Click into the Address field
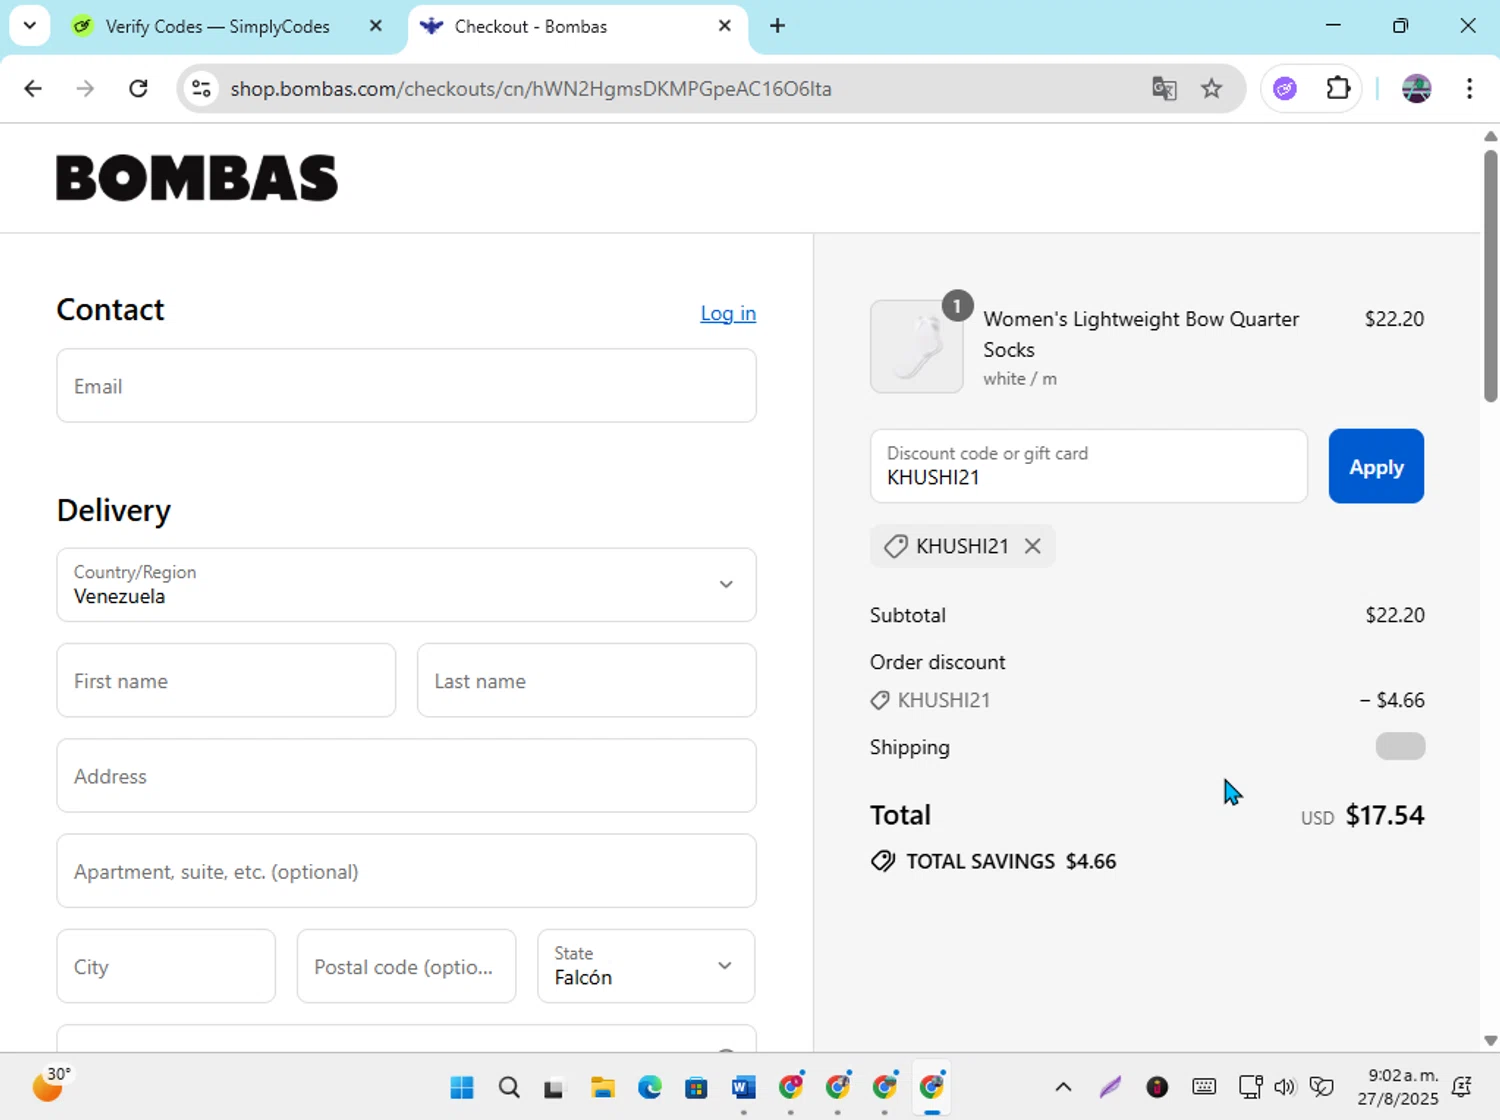The height and width of the screenshot is (1120, 1500). click(x=406, y=776)
